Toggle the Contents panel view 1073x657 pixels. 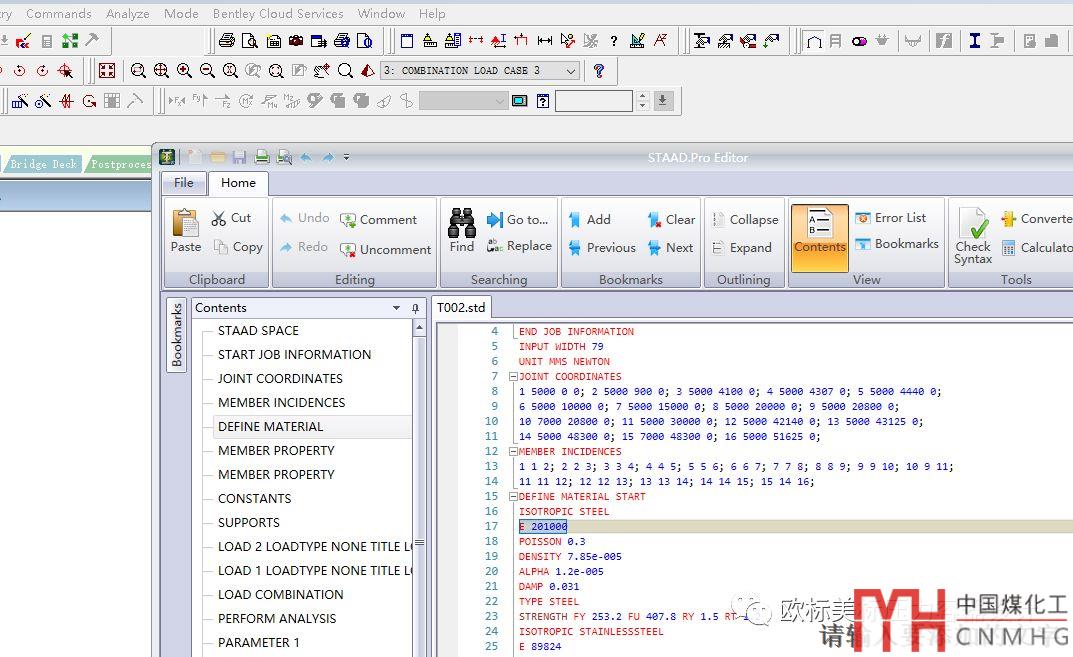pyautogui.click(x=820, y=237)
